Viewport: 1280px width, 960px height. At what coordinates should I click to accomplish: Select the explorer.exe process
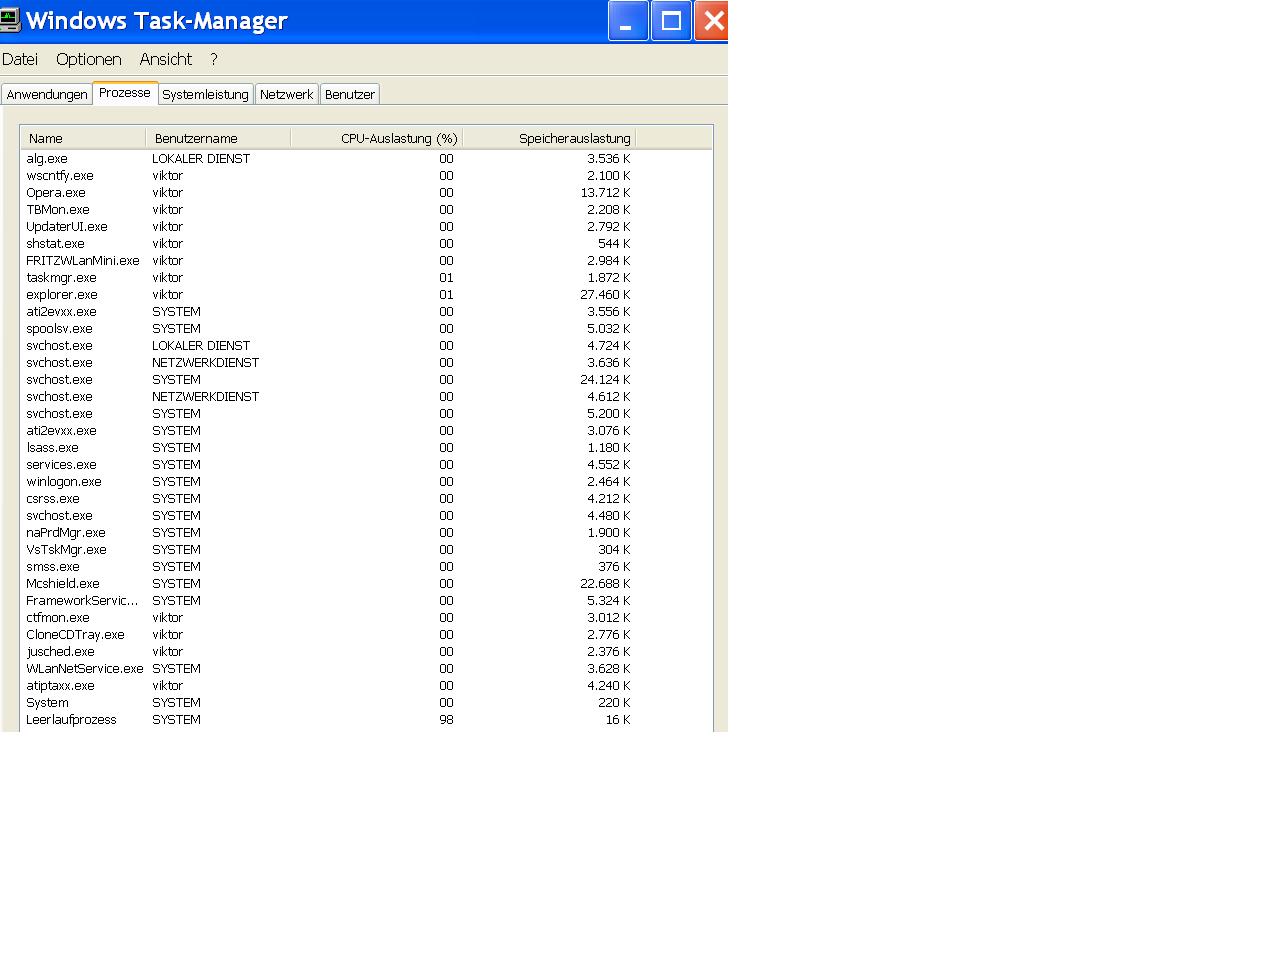[366, 295]
